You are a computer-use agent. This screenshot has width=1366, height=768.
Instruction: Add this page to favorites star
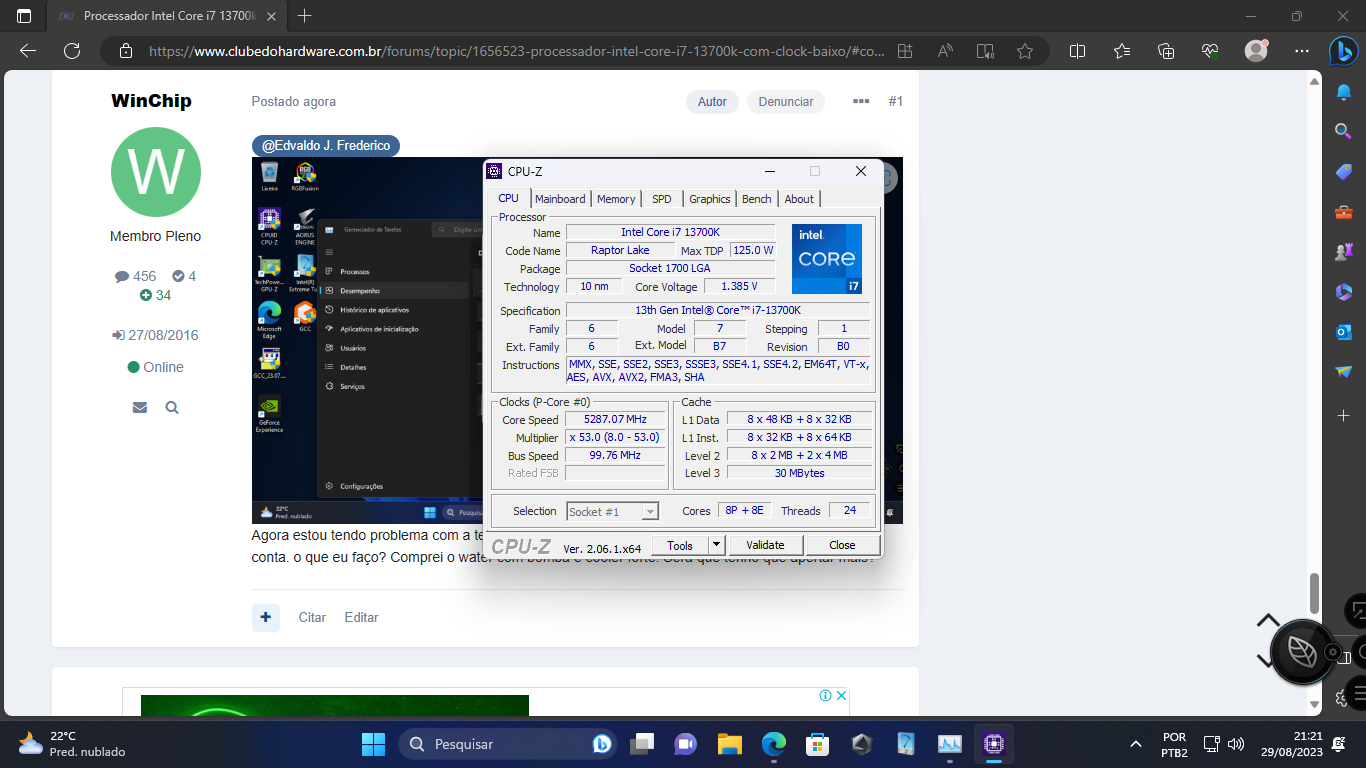pos(1025,51)
